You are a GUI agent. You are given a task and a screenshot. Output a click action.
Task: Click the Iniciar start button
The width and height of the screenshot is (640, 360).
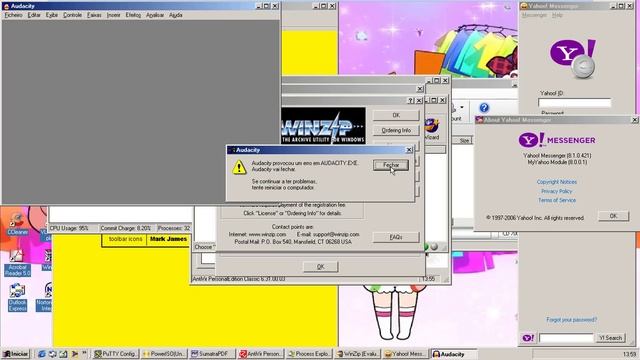16,354
